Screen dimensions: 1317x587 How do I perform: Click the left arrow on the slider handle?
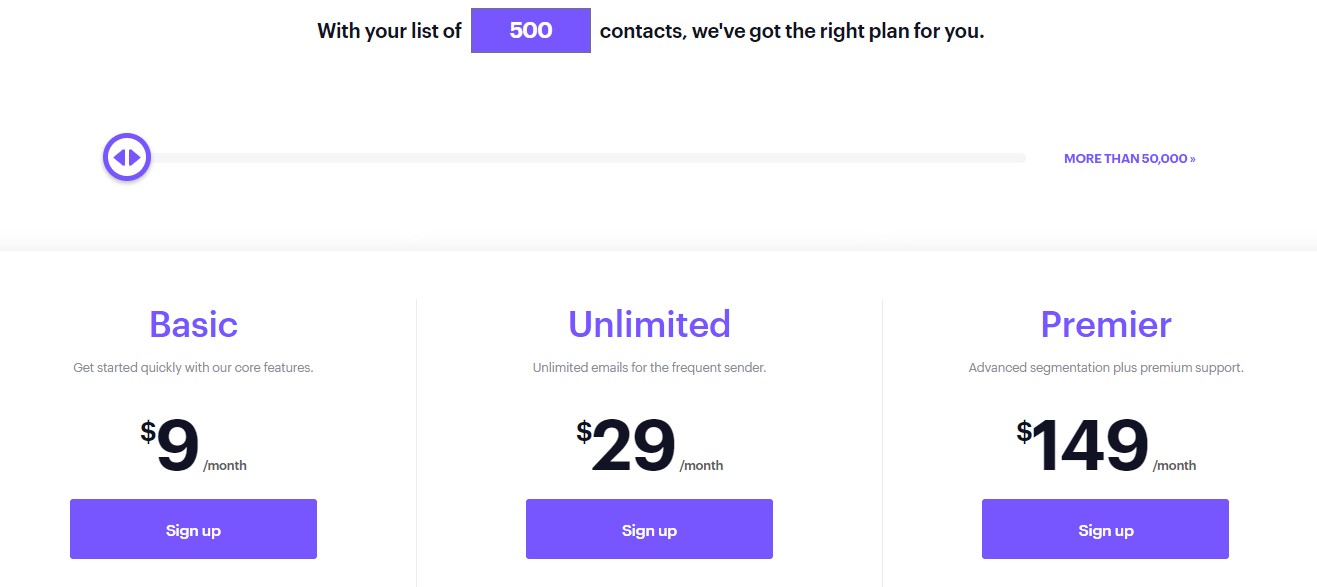click(x=119, y=158)
